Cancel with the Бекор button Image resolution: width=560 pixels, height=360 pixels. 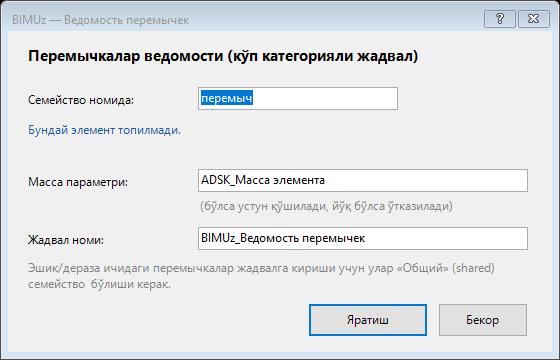pos(482,320)
